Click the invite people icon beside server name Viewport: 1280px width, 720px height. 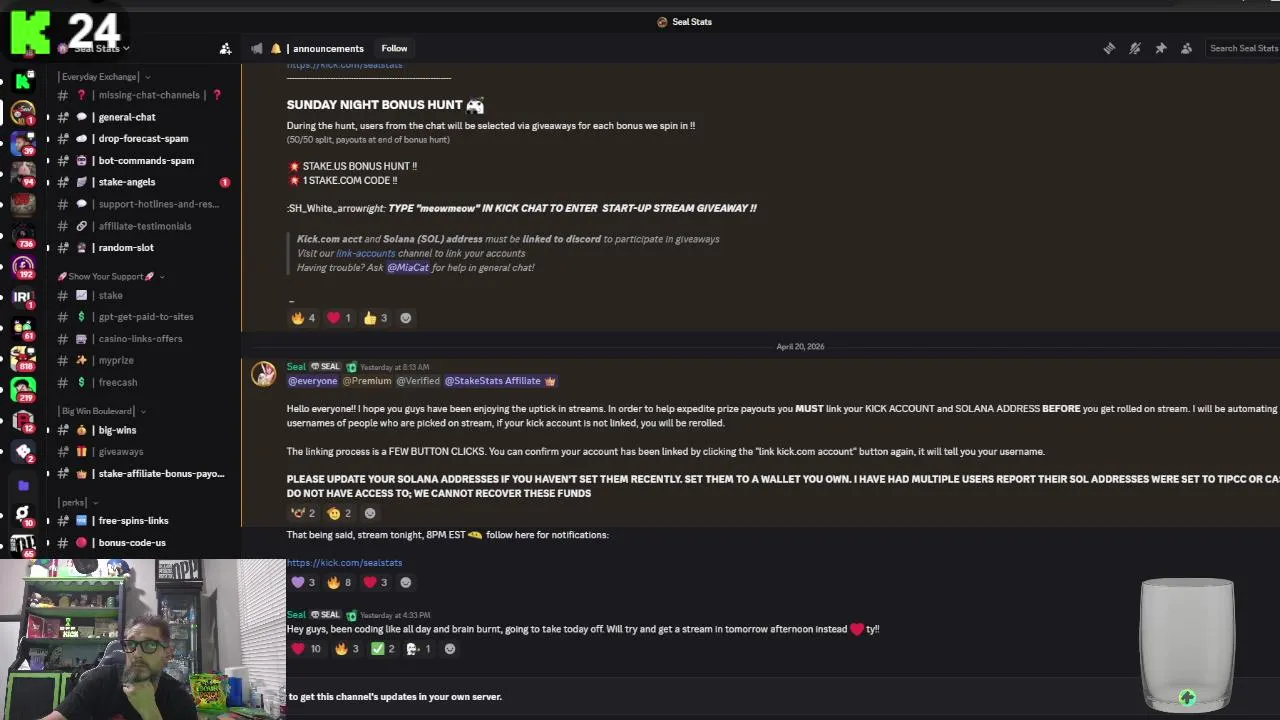pyautogui.click(x=225, y=48)
